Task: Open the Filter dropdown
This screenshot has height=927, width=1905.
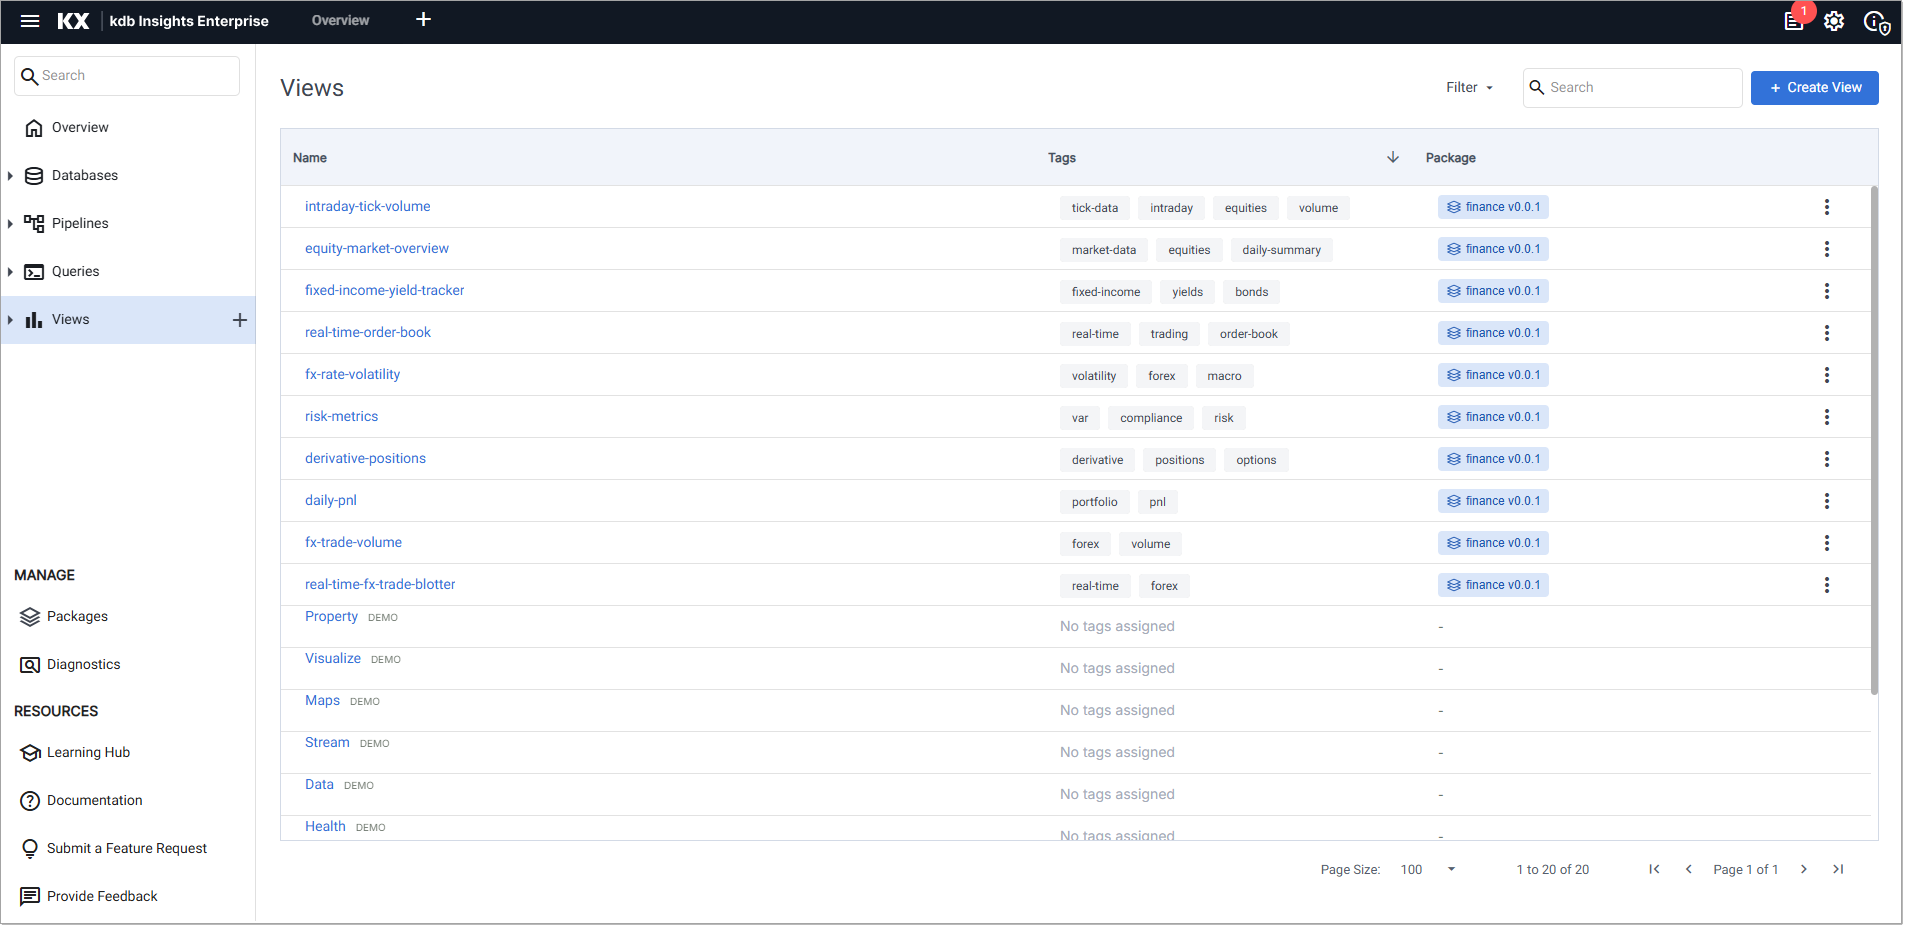Action: (x=1469, y=88)
